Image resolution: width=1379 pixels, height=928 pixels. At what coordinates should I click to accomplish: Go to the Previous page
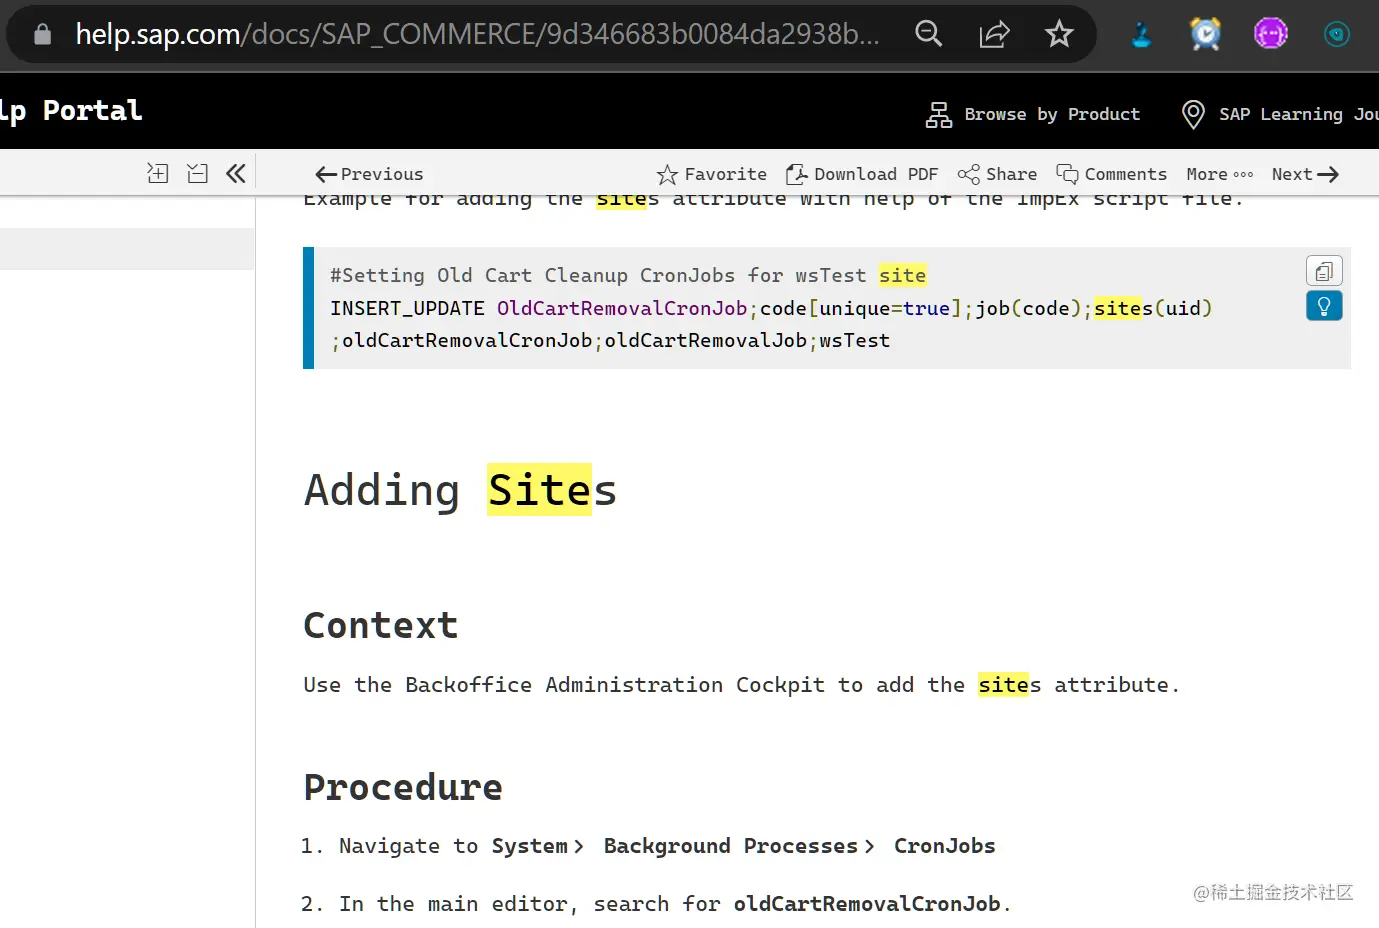click(x=369, y=174)
